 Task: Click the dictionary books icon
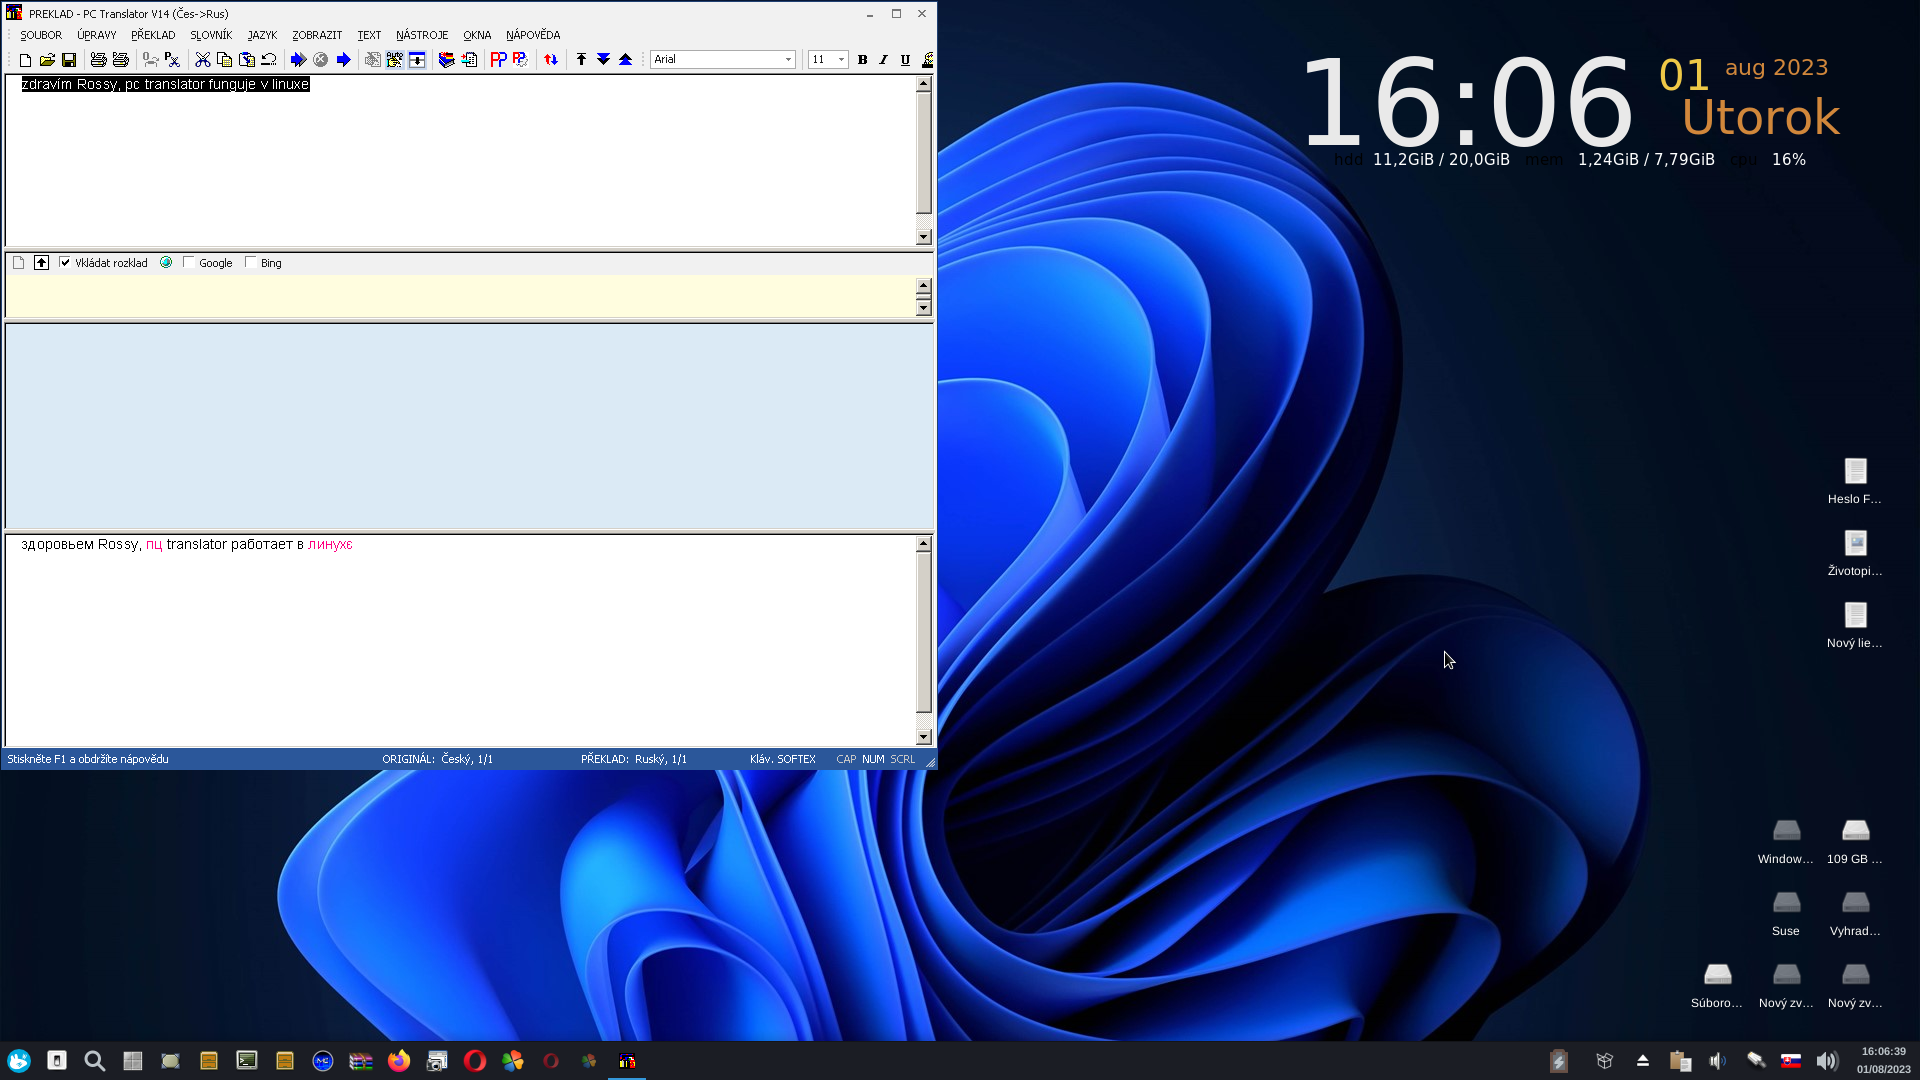point(447,60)
